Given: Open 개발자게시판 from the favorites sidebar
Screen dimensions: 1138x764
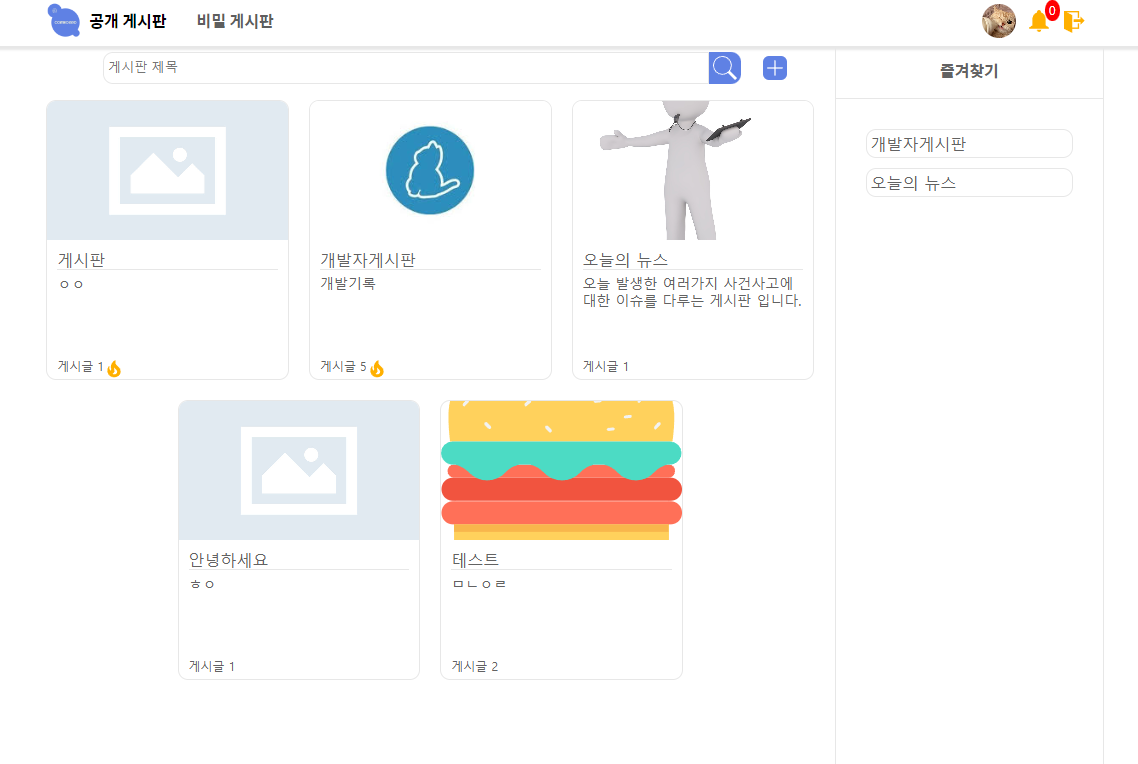Looking at the screenshot, I should [x=968, y=143].
